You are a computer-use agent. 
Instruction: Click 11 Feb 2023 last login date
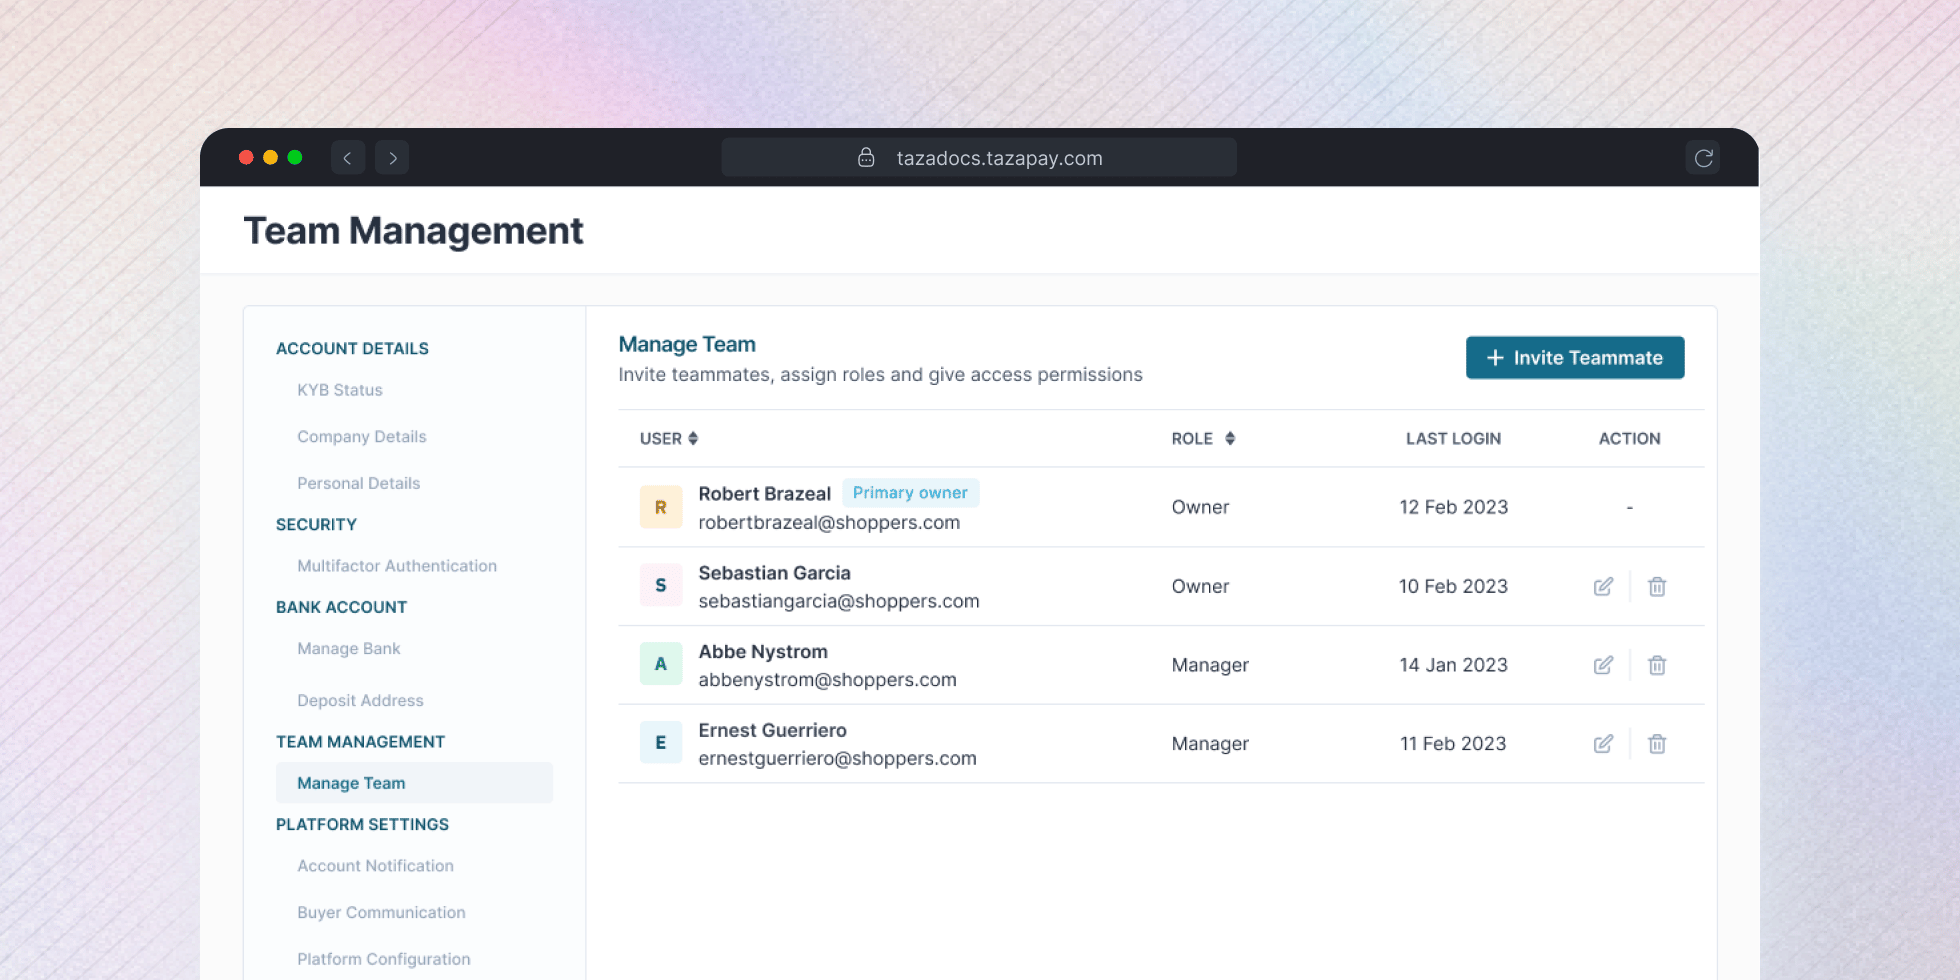point(1453,744)
